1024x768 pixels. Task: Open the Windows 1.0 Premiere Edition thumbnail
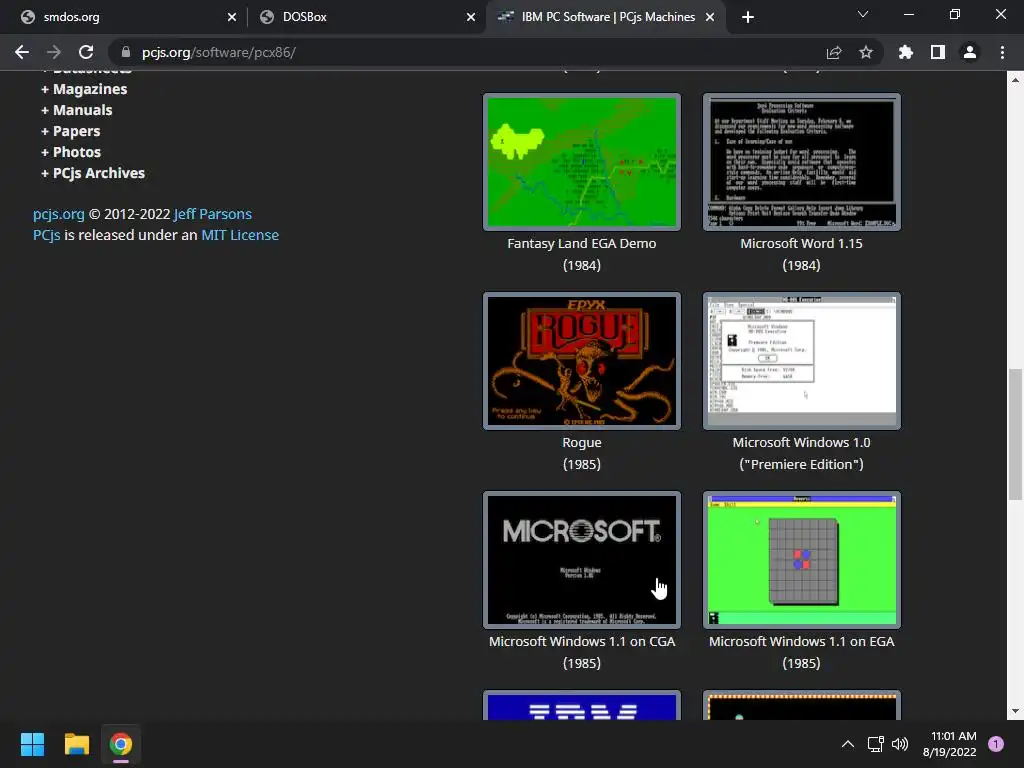point(801,361)
